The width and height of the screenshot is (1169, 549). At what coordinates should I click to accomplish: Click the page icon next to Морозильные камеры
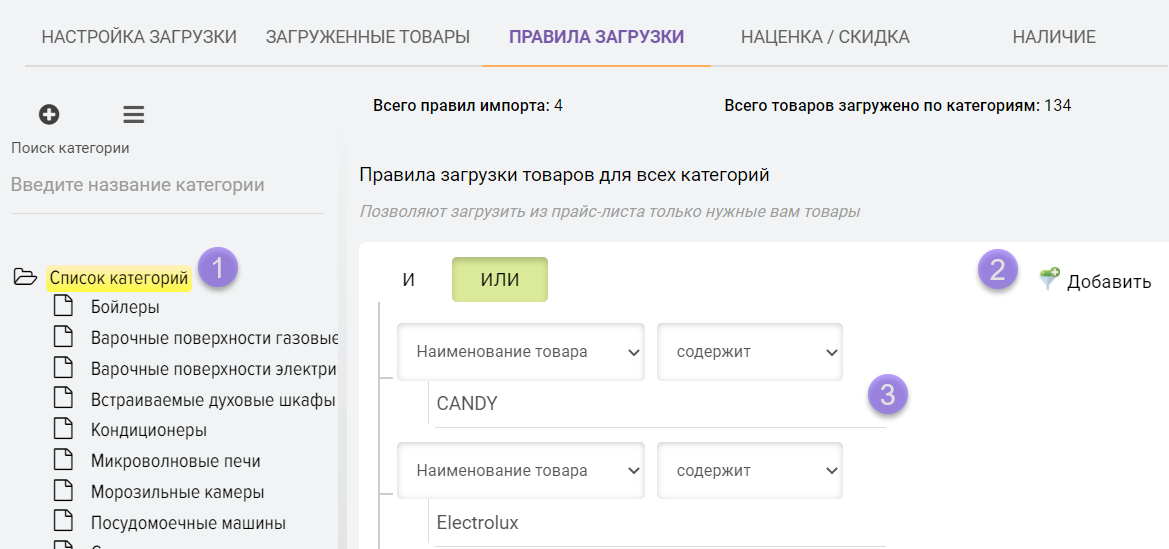click(64, 492)
